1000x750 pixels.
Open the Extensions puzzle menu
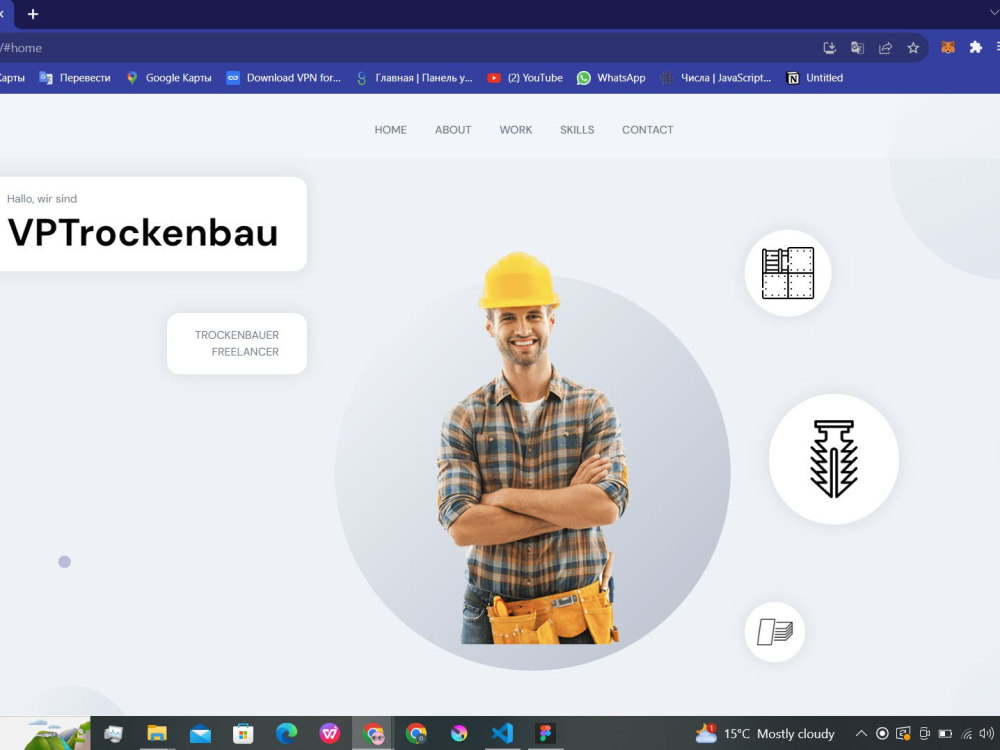pos(976,47)
